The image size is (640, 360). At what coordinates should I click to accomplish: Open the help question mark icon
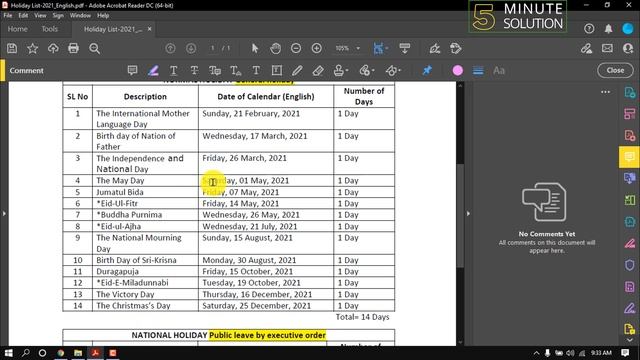tap(589, 29)
